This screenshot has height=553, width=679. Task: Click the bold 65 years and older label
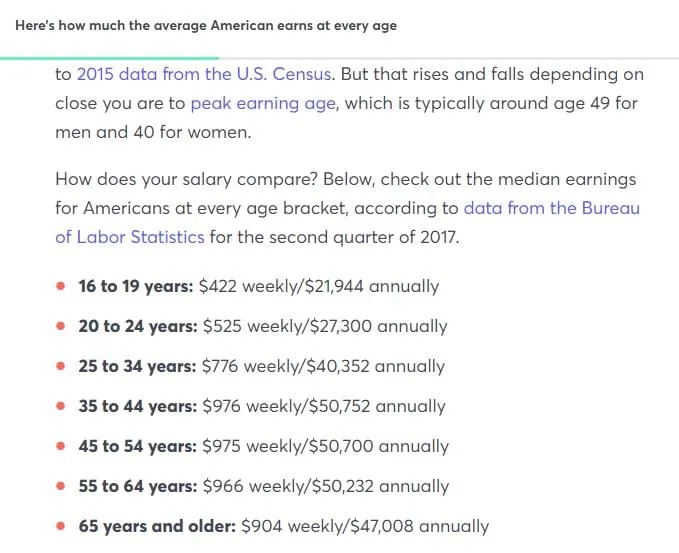pyautogui.click(x=157, y=526)
